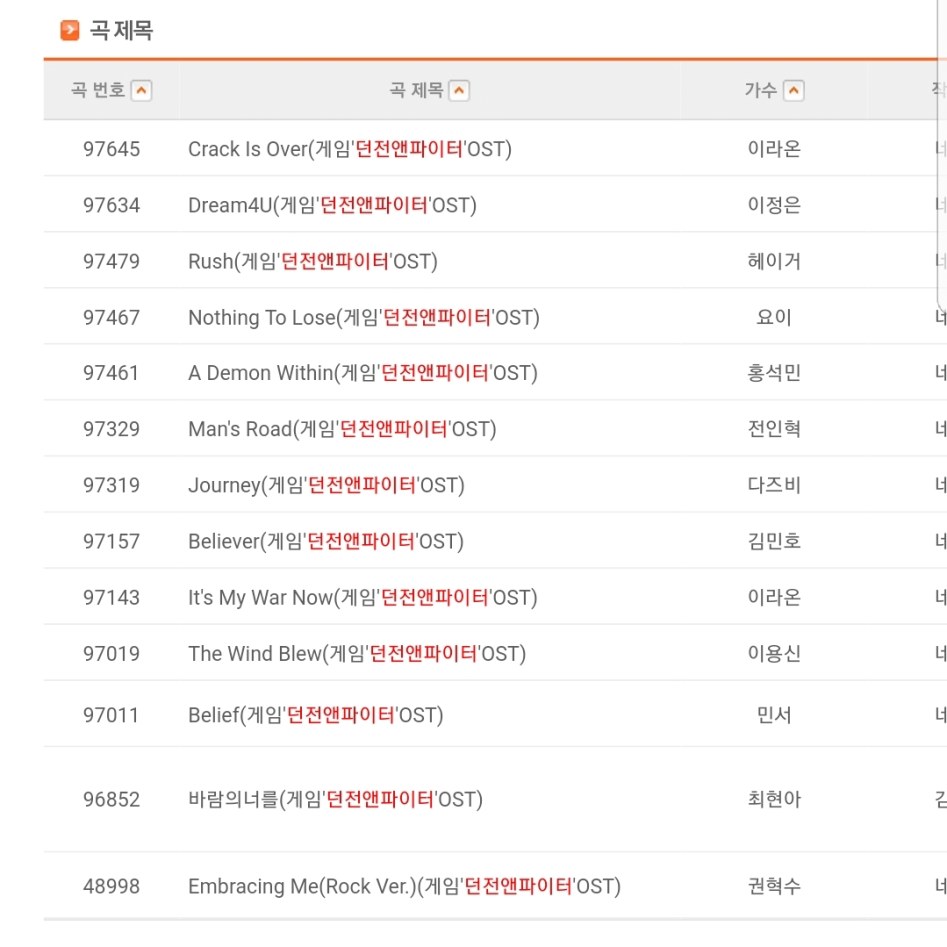Viewport: 947px width, 947px height.
Task: Select the A Demon Within song title
Action: click(x=362, y=373)
